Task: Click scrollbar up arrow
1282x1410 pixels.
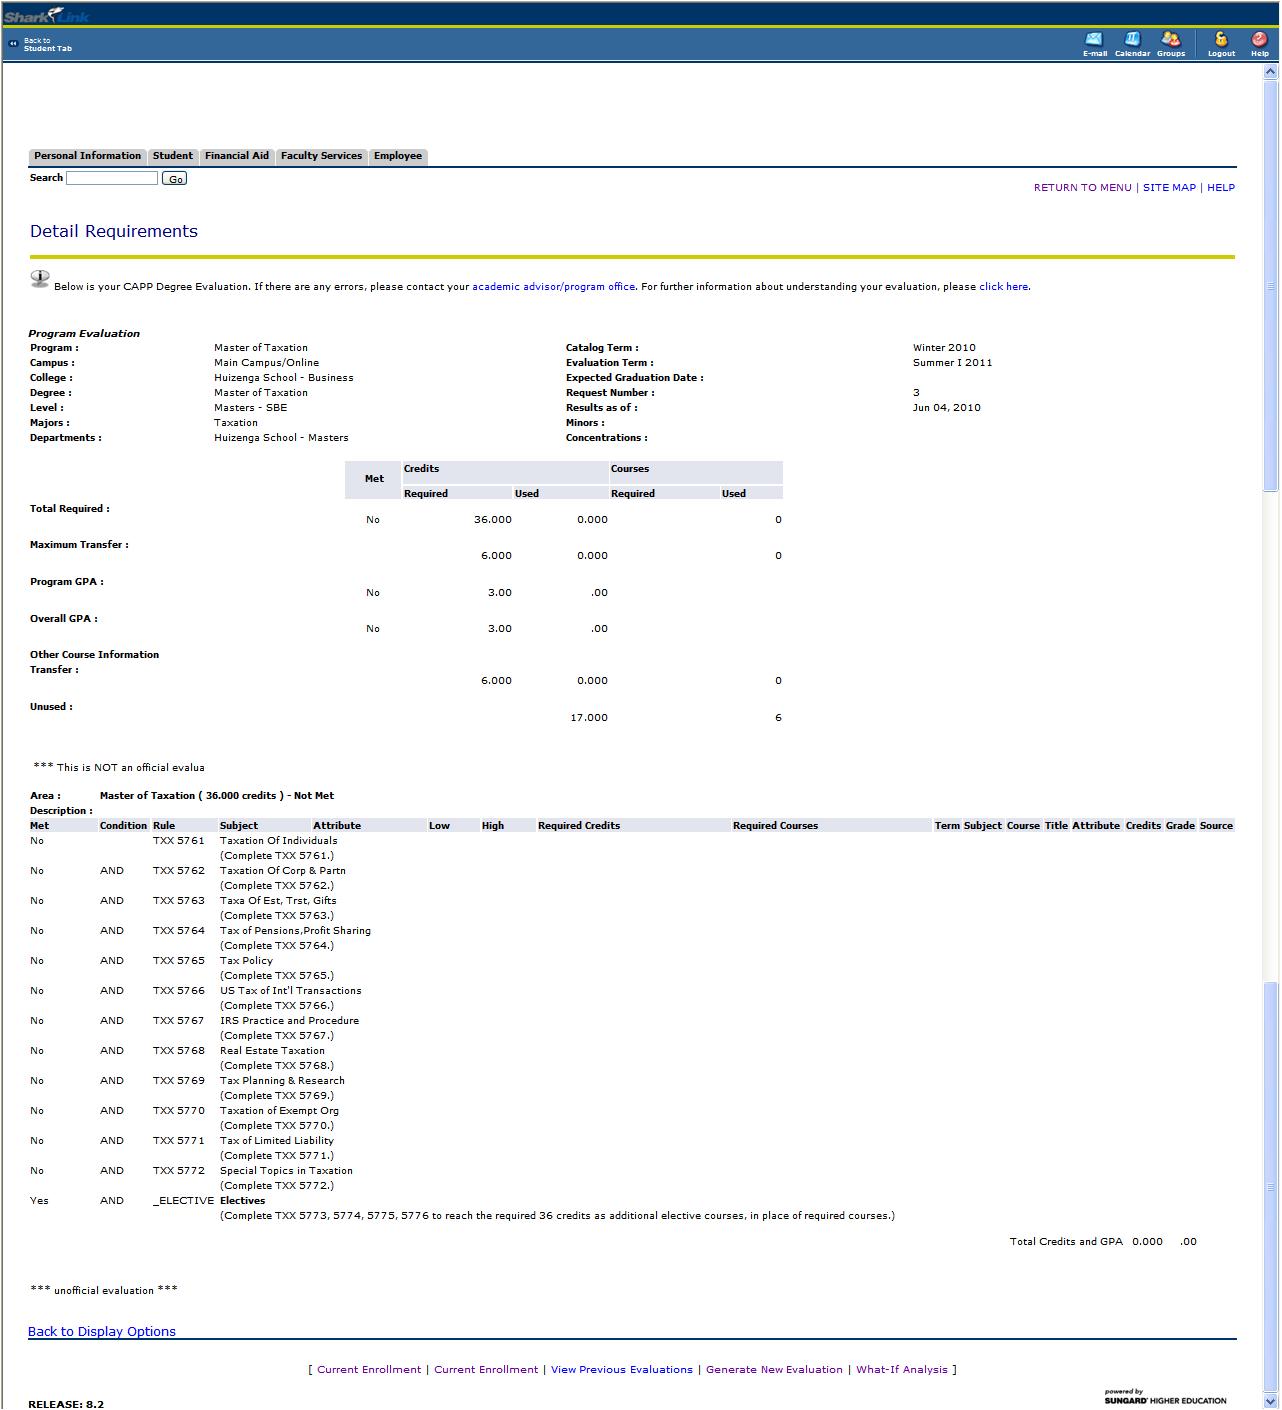Action: pos(1271,72)
